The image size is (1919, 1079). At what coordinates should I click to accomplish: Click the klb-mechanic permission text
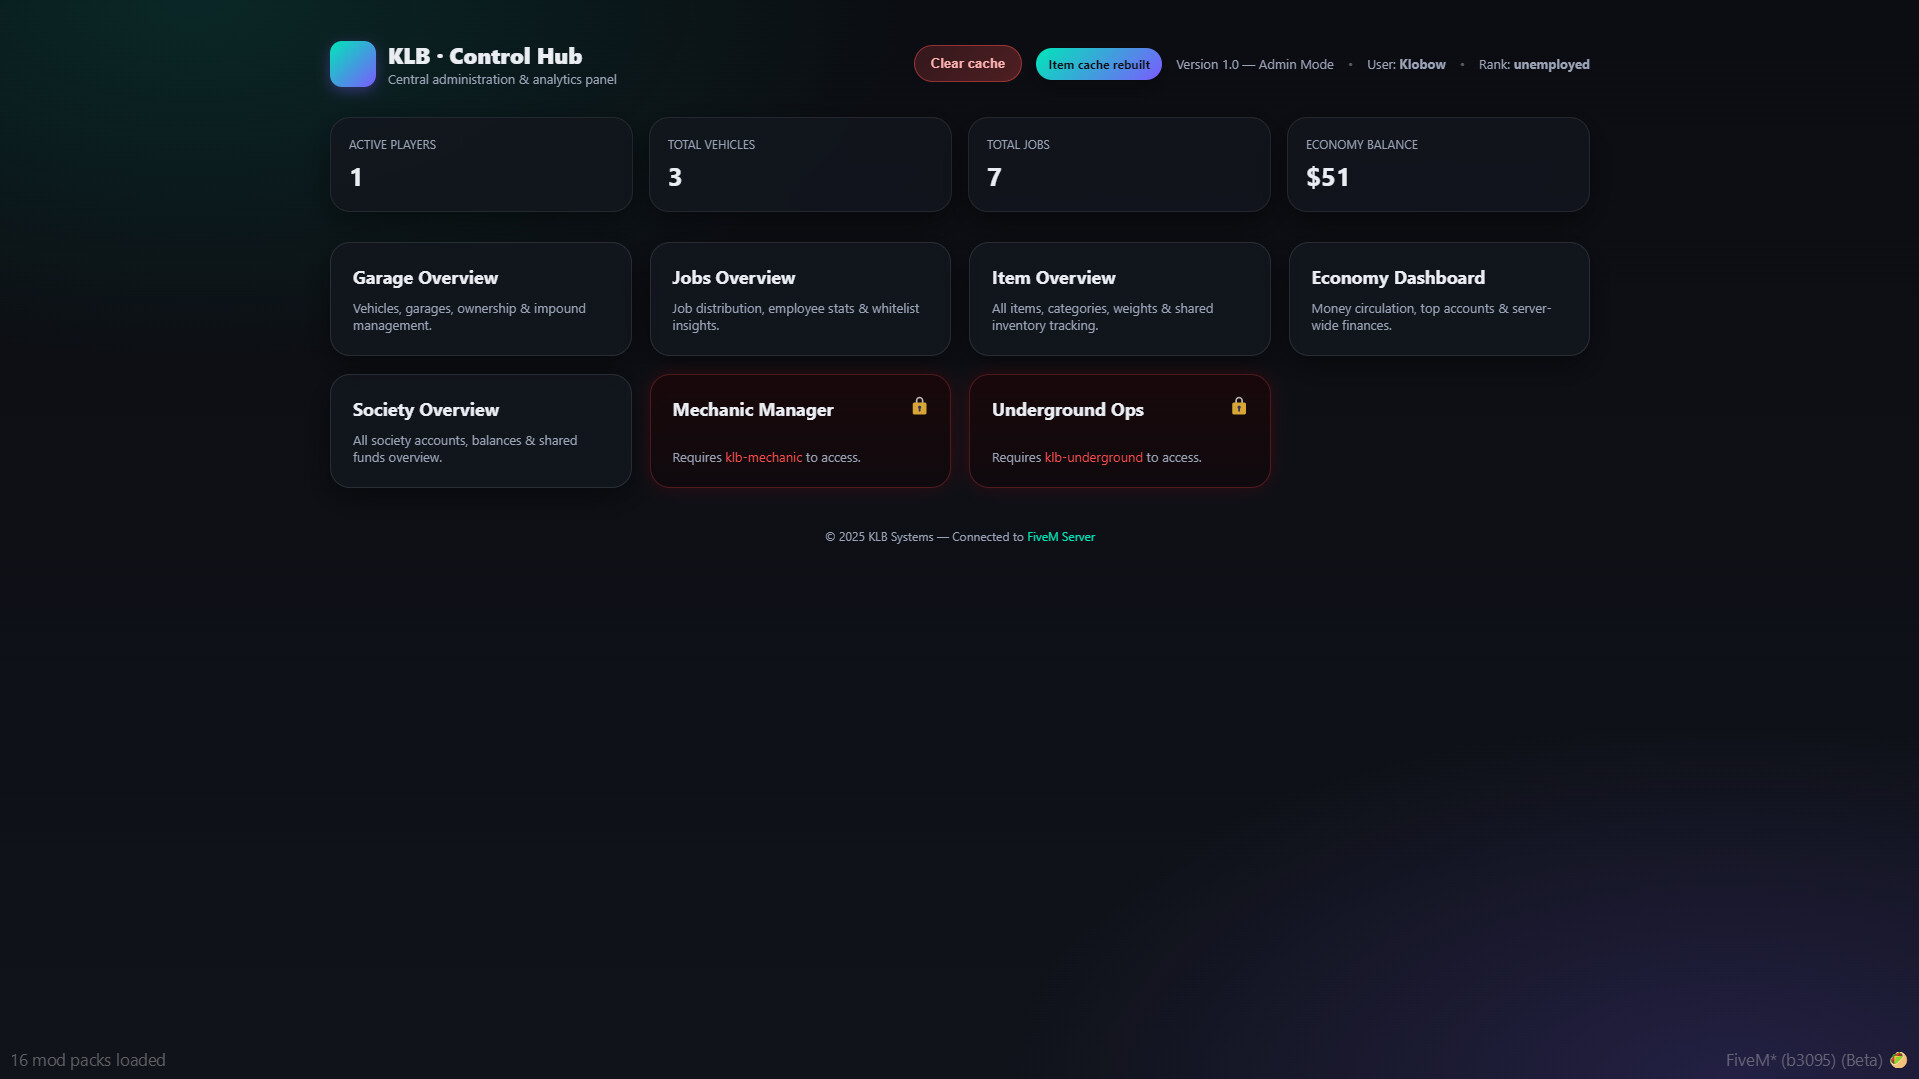pos(763,457)
